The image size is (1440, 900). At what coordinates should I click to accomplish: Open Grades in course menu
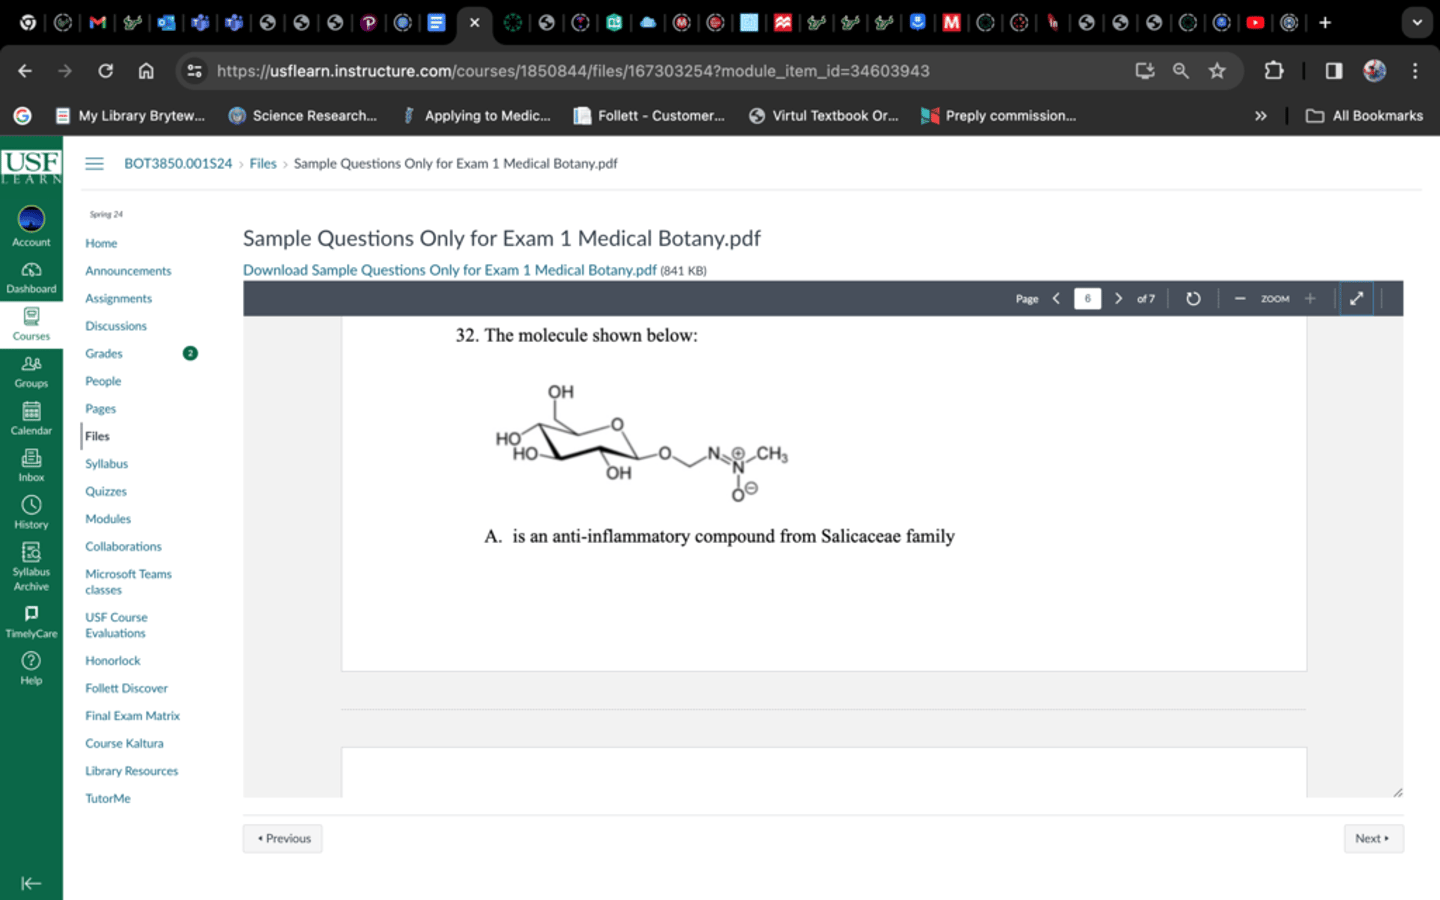(x=104, y=353)
